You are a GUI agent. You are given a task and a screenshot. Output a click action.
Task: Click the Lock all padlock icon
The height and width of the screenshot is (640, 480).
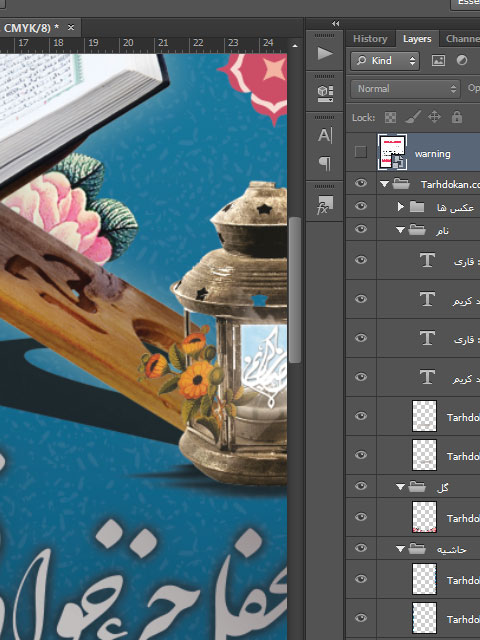(457, 118)
